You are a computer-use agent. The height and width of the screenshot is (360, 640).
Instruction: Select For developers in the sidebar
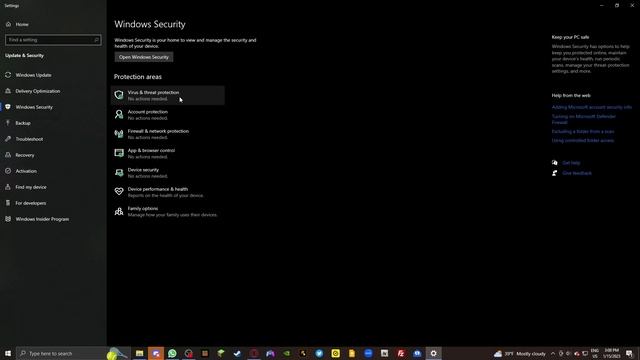(53, 203)
